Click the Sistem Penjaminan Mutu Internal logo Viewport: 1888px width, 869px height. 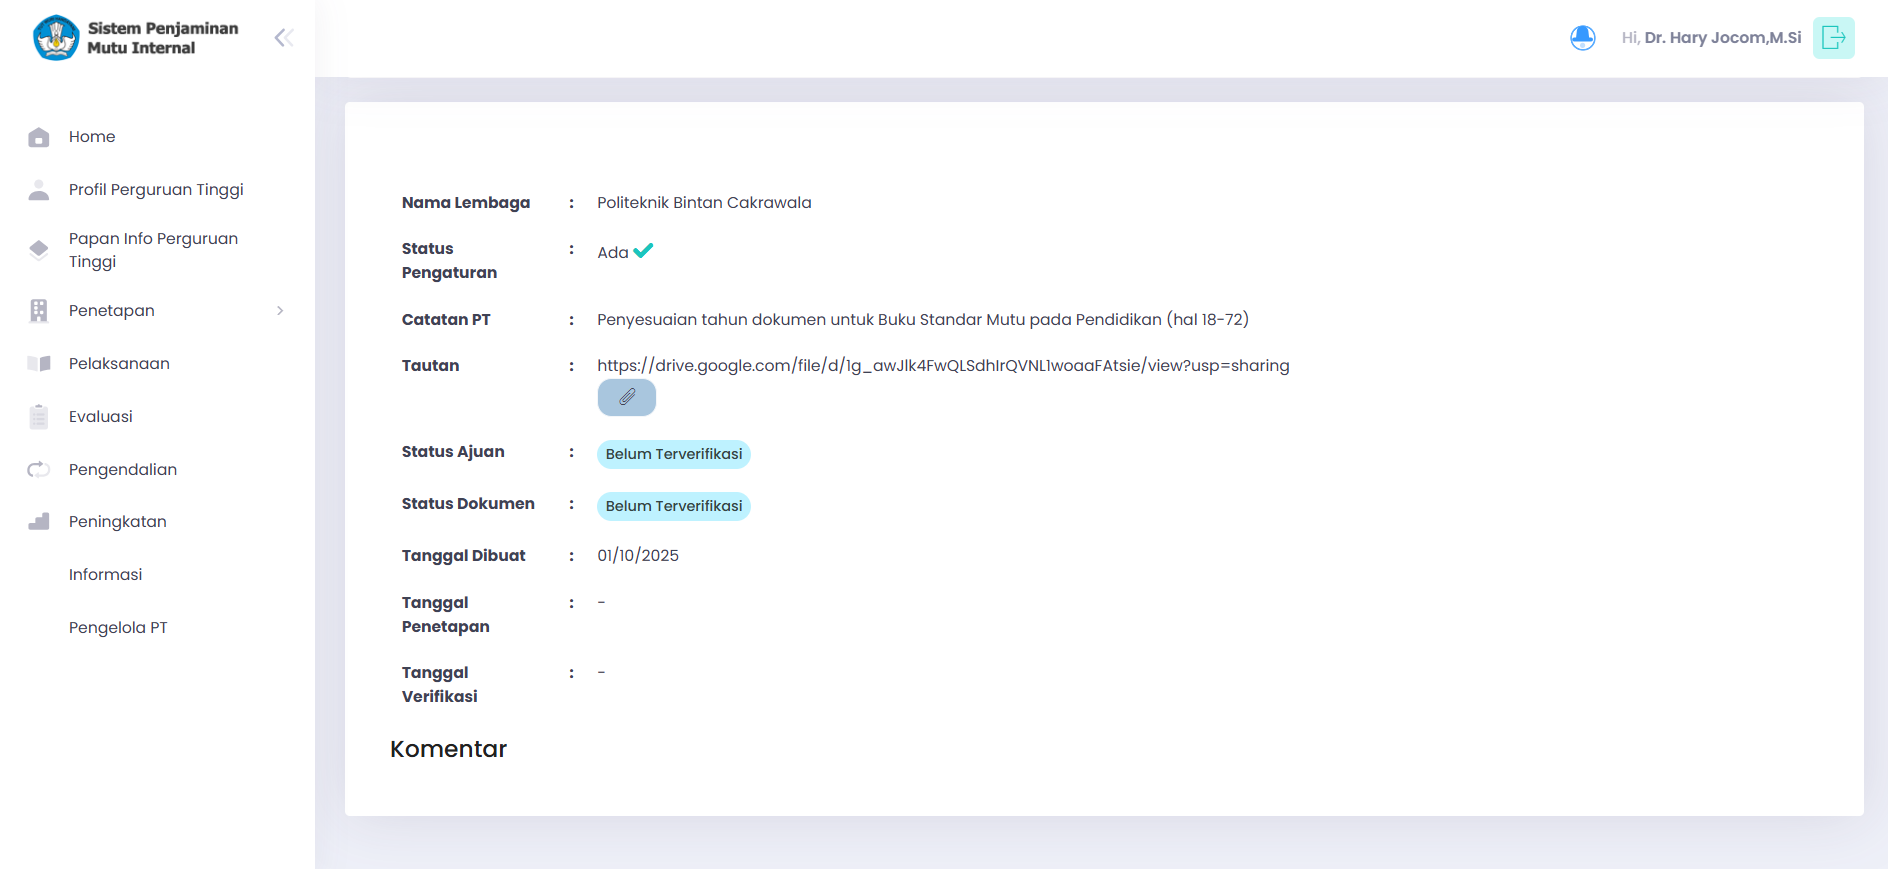tap(56, 38)
